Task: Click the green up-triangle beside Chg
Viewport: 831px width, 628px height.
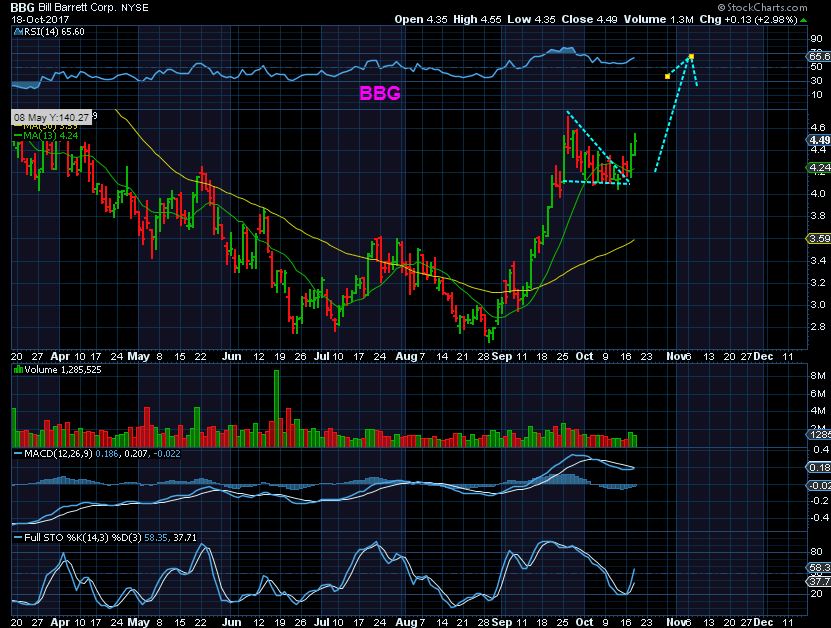Action: point(803,20)
